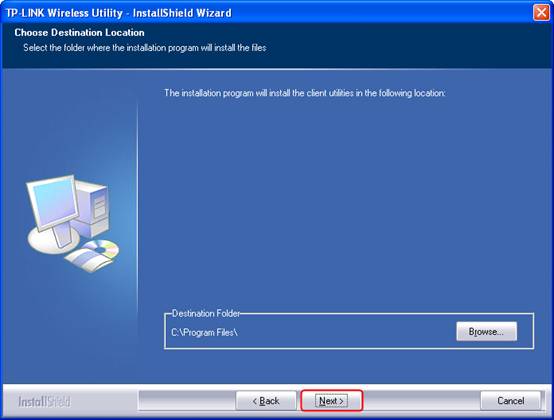
Task: Click empty bar between Next and Cancel
Action: pyautogui.click(x=422, y=401)
